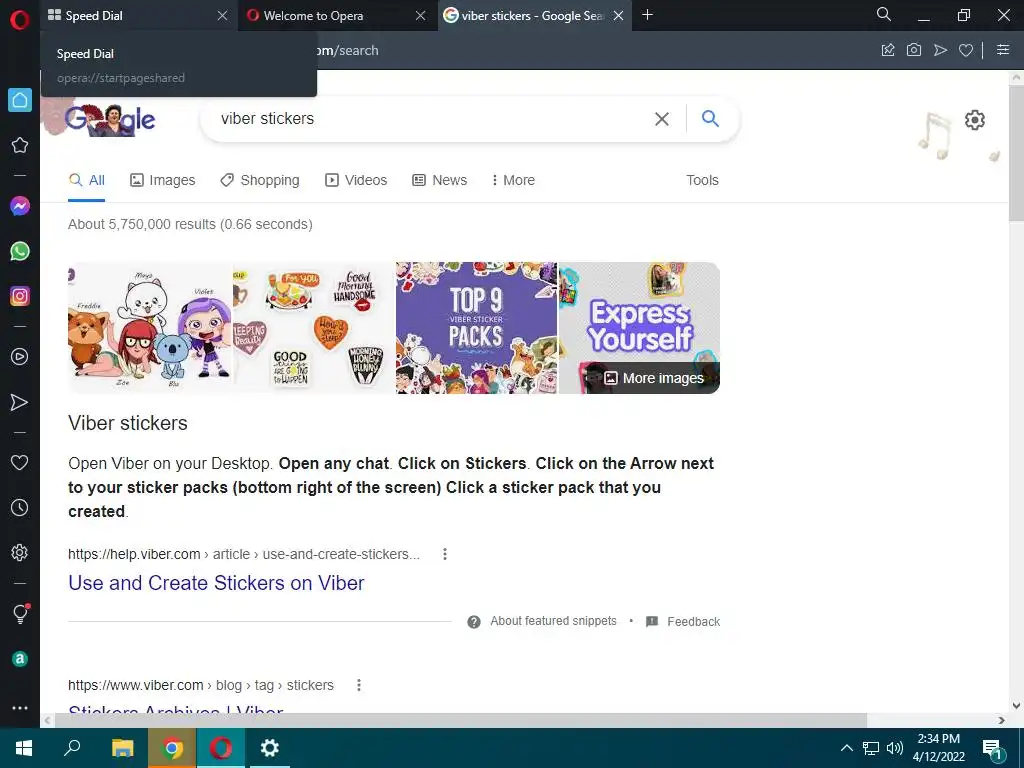The image size is (1024, 768).
Task: Open File Explorer from taskbar
Action: [x=122, y=748]
